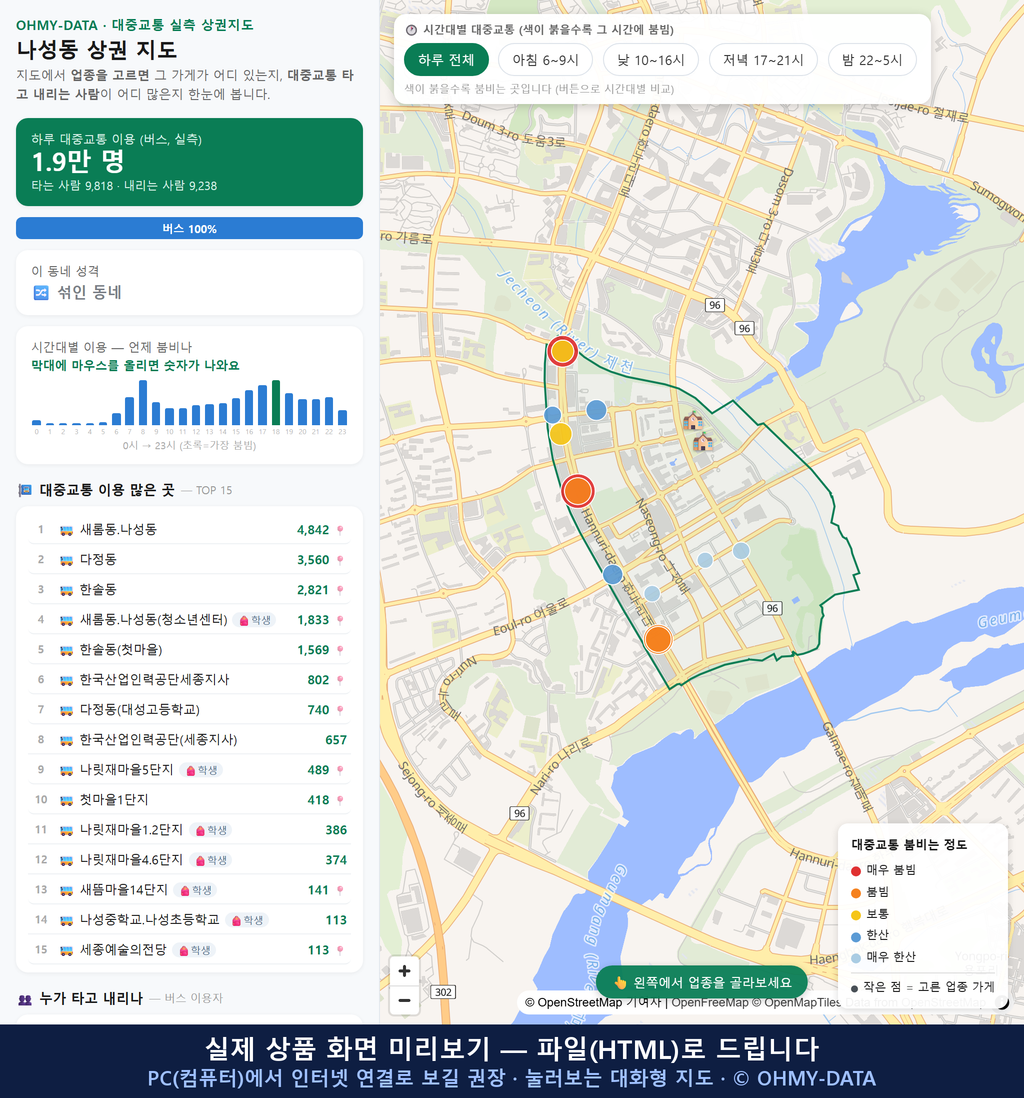Click the 나성동 상권 지도 title
The image size is (1024, 1098).
point(97,50)
